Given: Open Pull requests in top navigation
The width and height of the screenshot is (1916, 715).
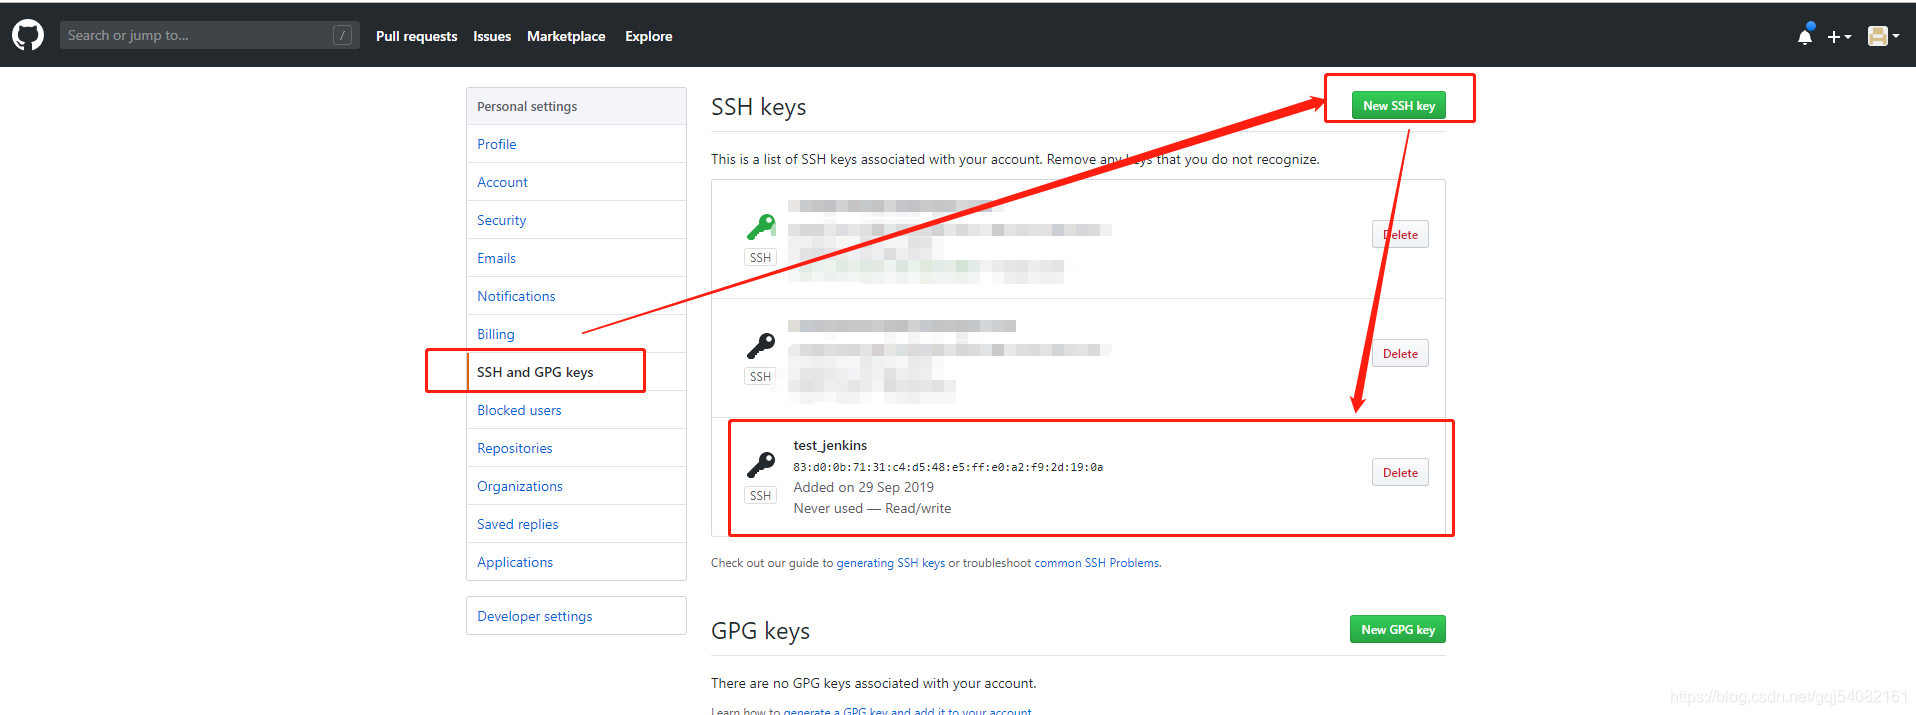Looking at the screenshot, I should point(416,36).
